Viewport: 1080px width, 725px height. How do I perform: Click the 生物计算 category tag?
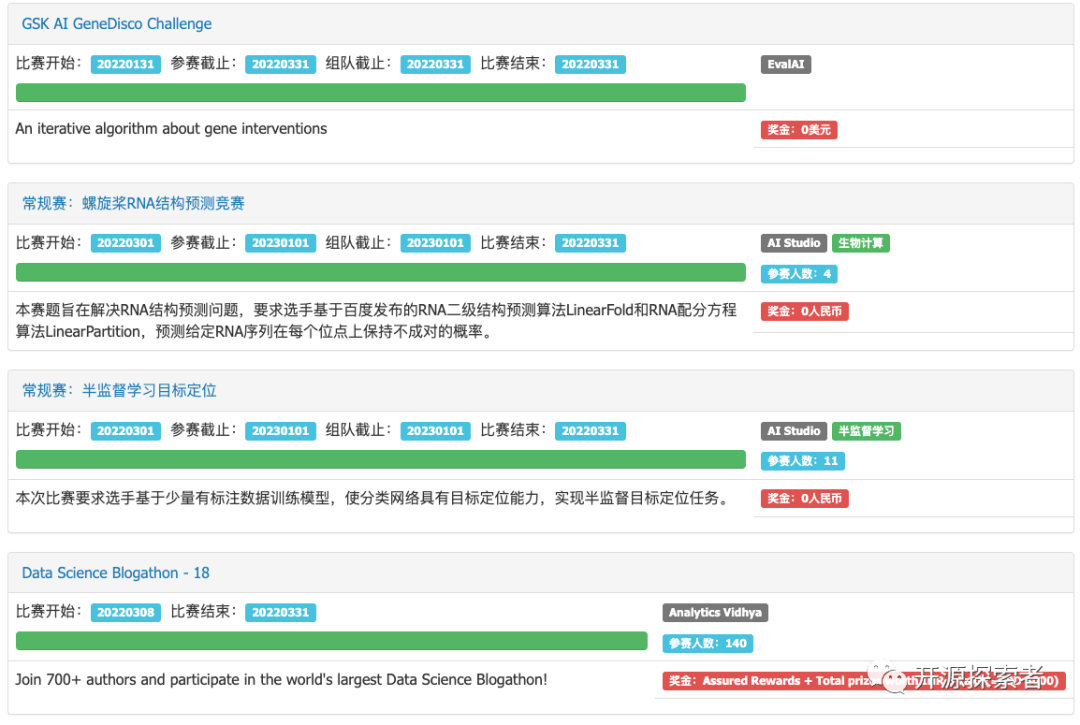point(861,242)
